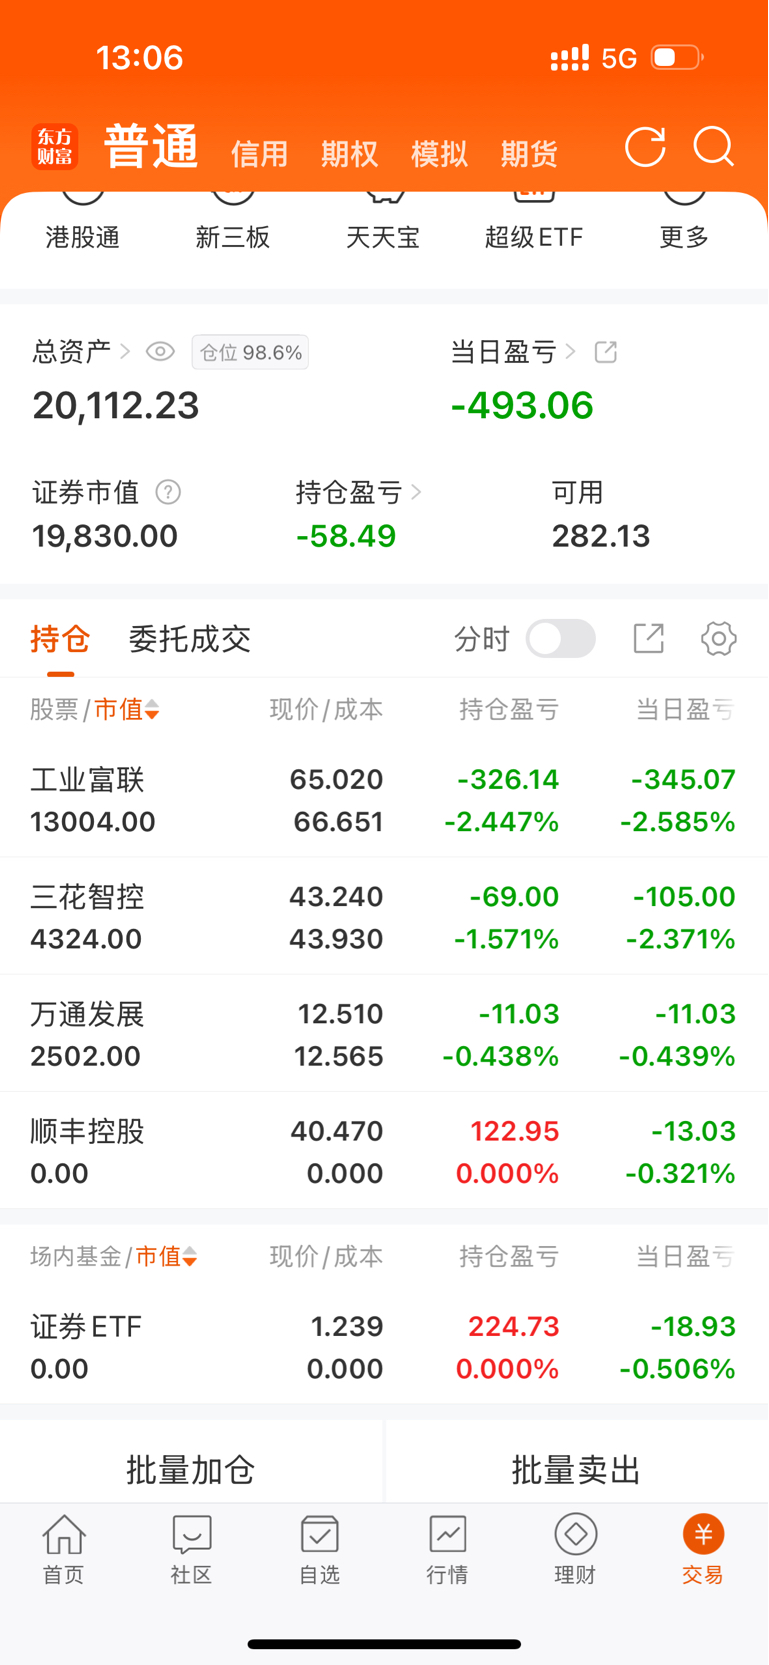Hide total assets with eye icon
The image size is (769, 1665).
pyautogui.click(x=160, y=352)
